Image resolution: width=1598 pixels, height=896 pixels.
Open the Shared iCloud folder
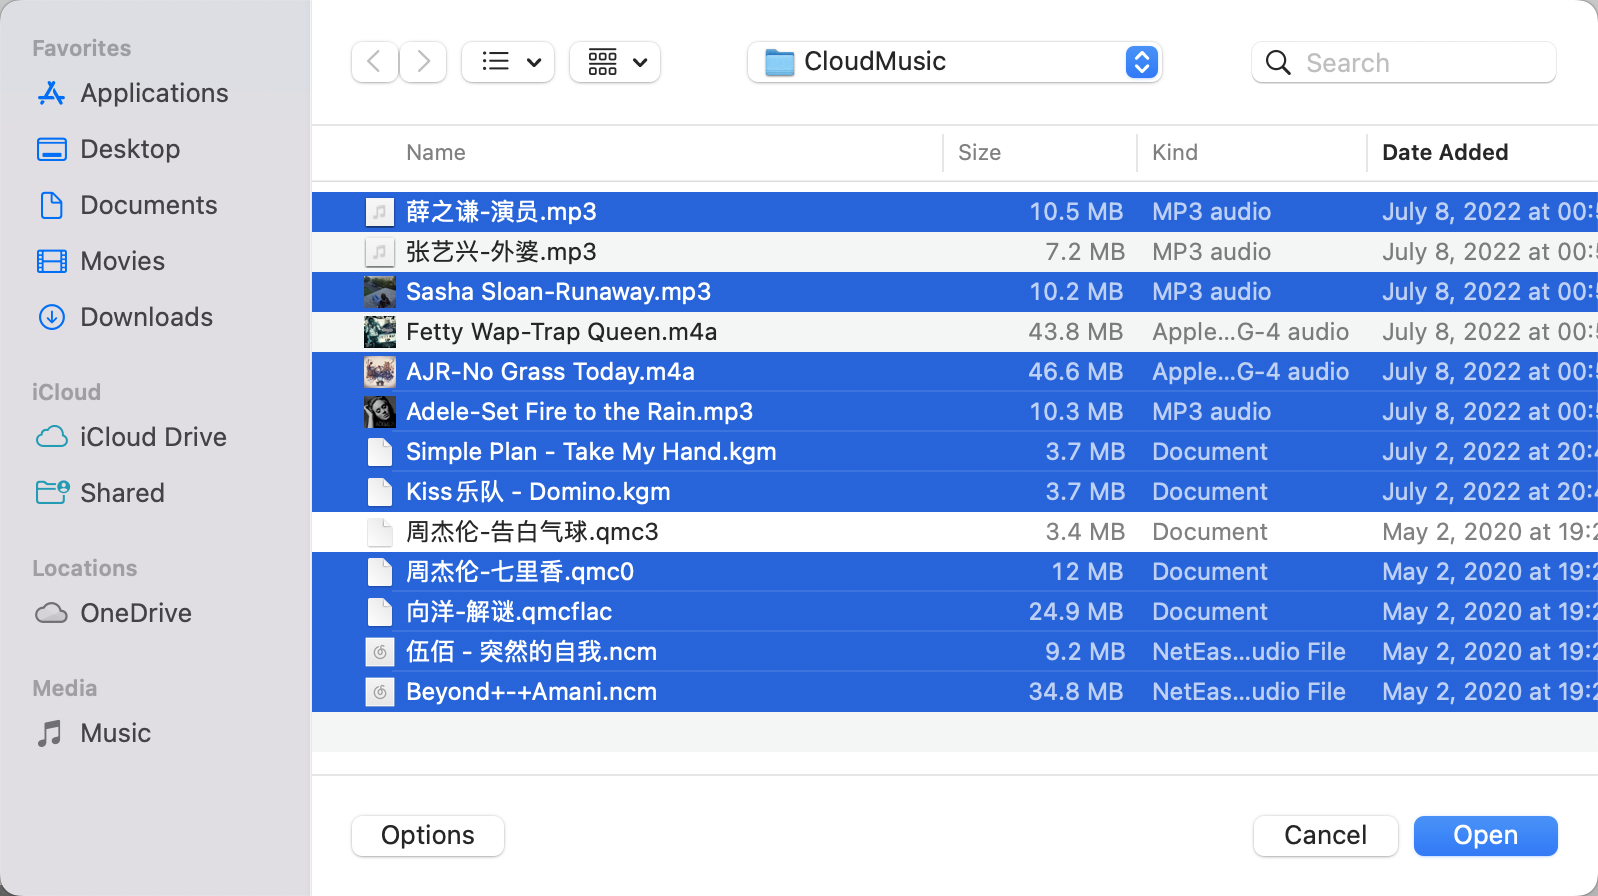(x=122, y=493)
